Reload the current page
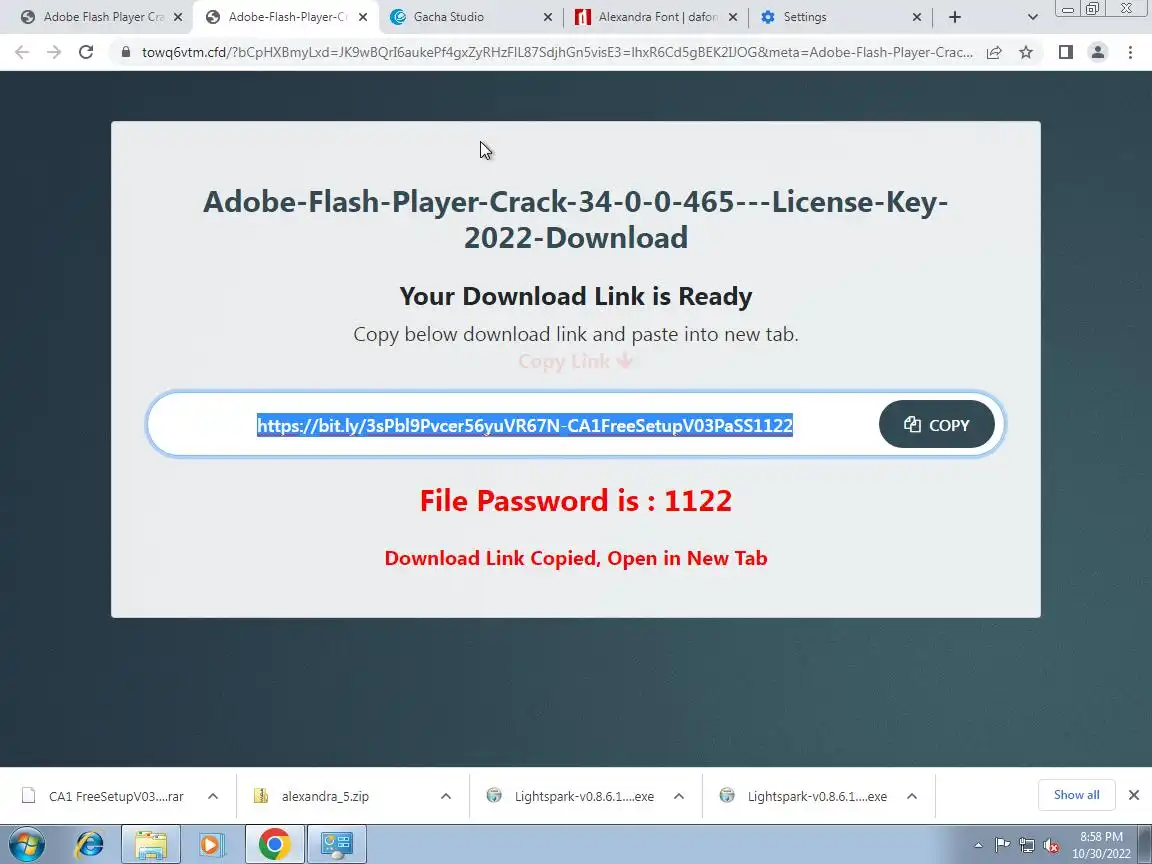This screenshot has height=864, width=1152. pos(86,52)
